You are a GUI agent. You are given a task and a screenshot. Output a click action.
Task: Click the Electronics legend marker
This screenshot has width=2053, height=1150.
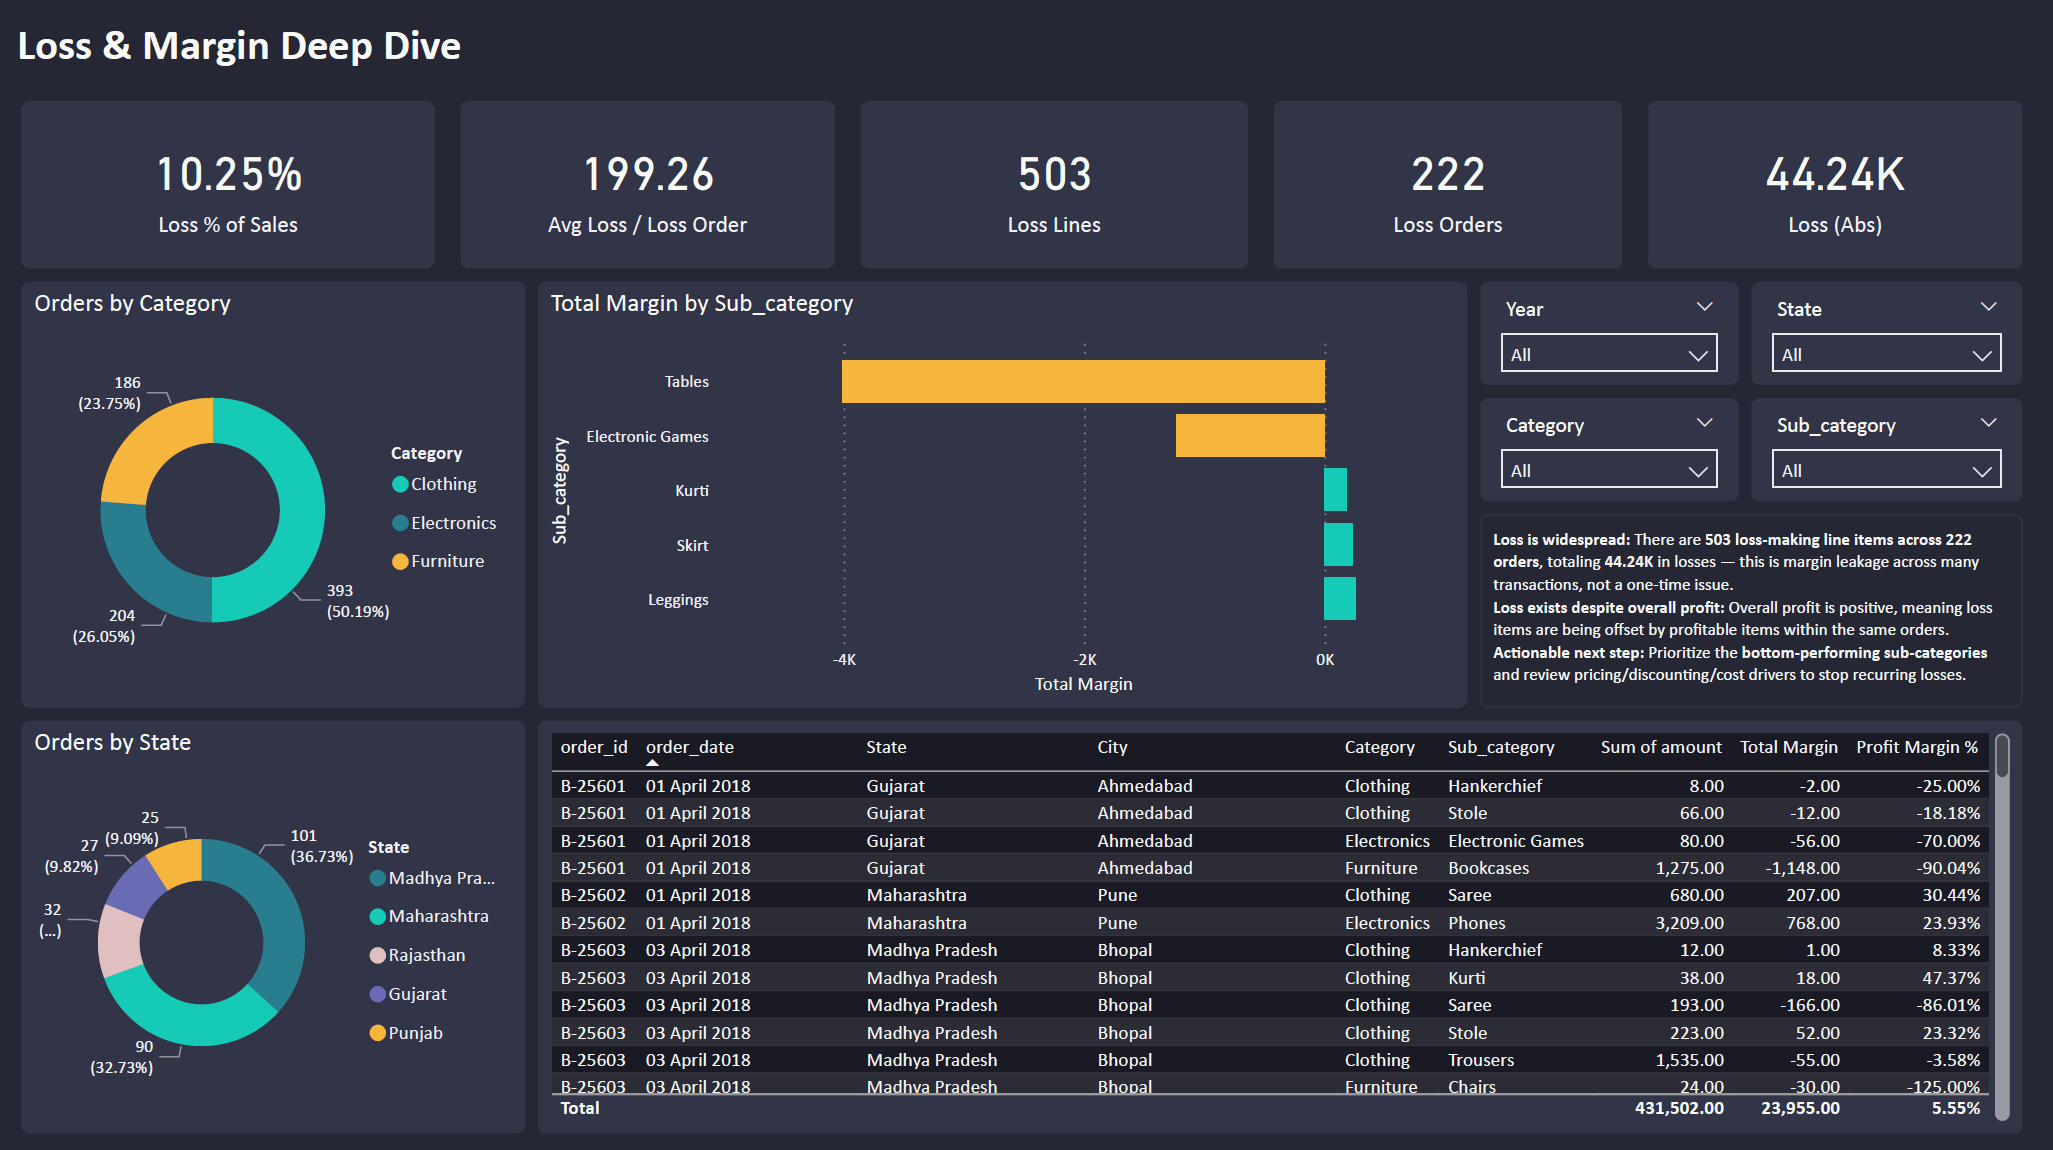400,523
